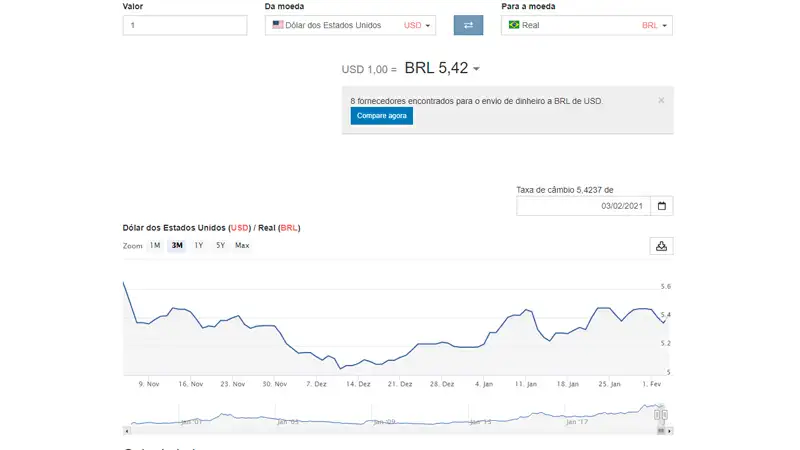Expand the BRL 5,42 result dropdown arrow
This screenshot has width=800, height=450.
pos(477,69)
